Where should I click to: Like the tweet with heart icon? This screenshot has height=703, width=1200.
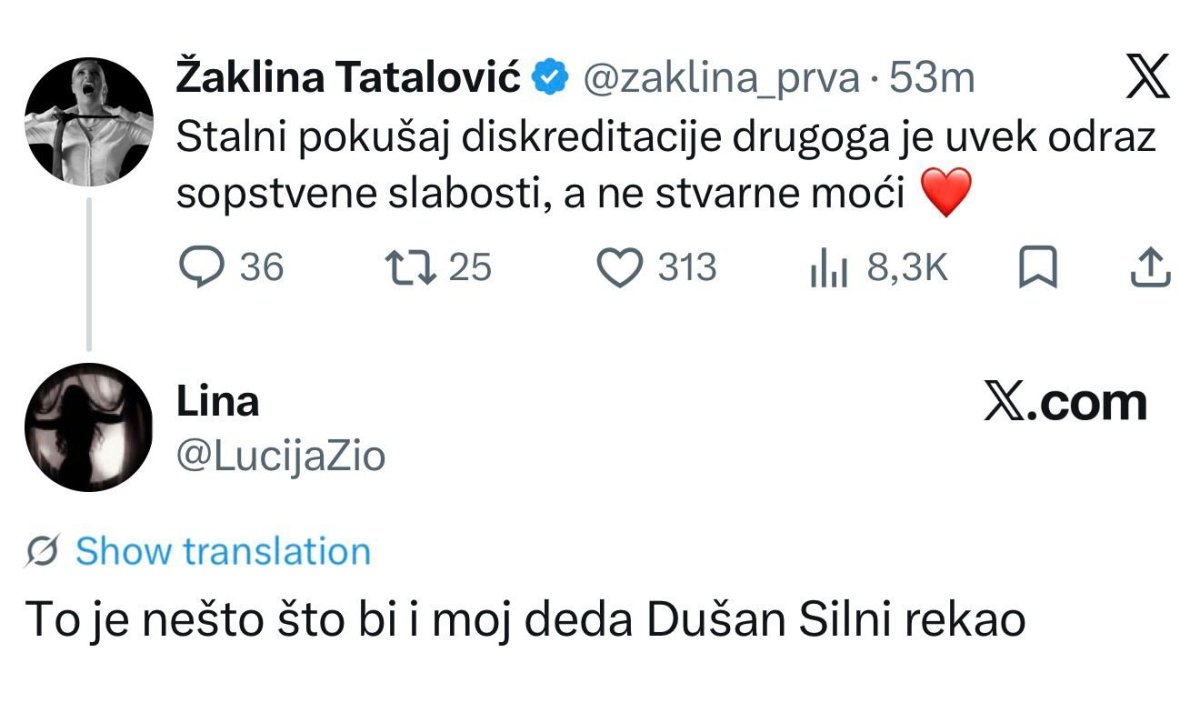pos(618,268)
